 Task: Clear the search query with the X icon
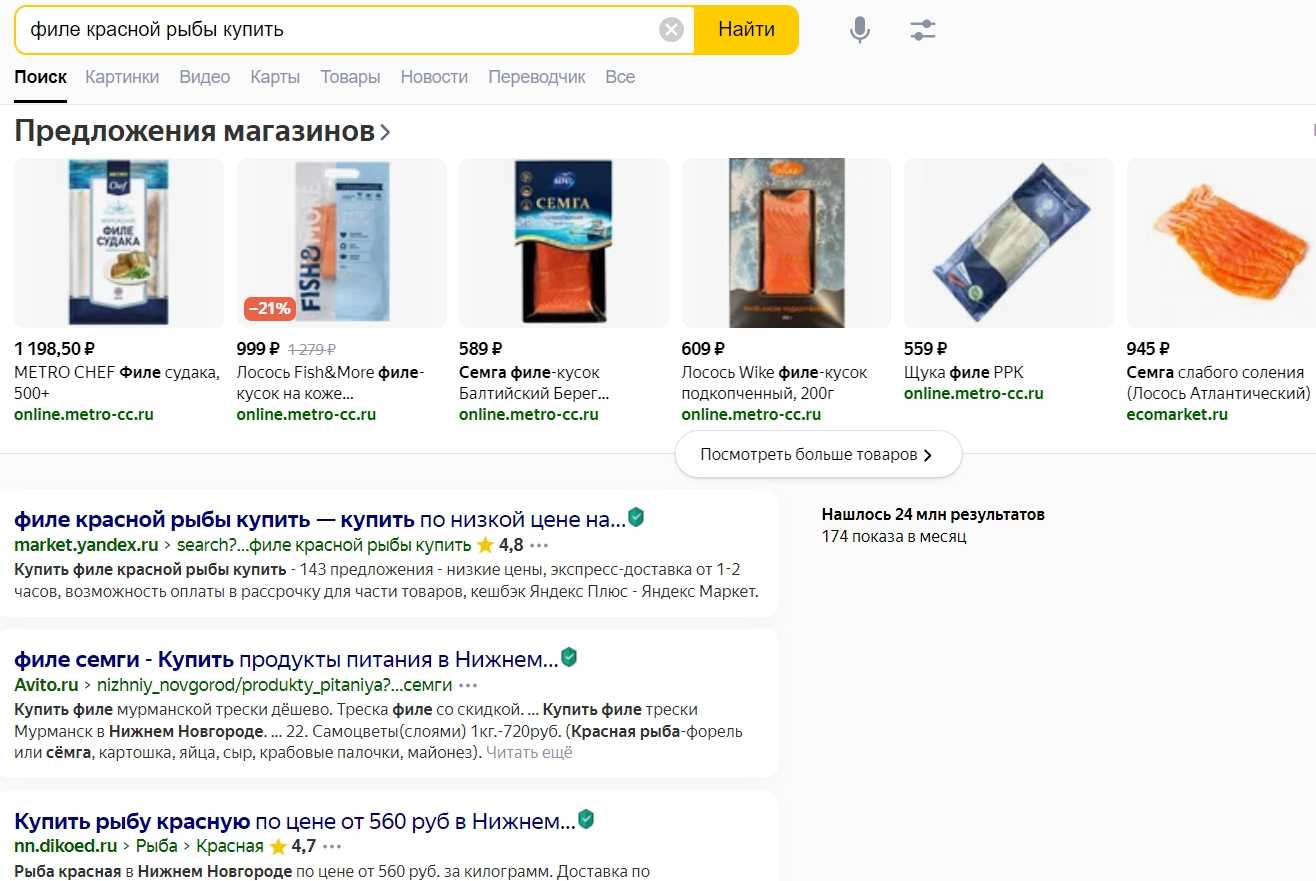[x=671, y=30]
